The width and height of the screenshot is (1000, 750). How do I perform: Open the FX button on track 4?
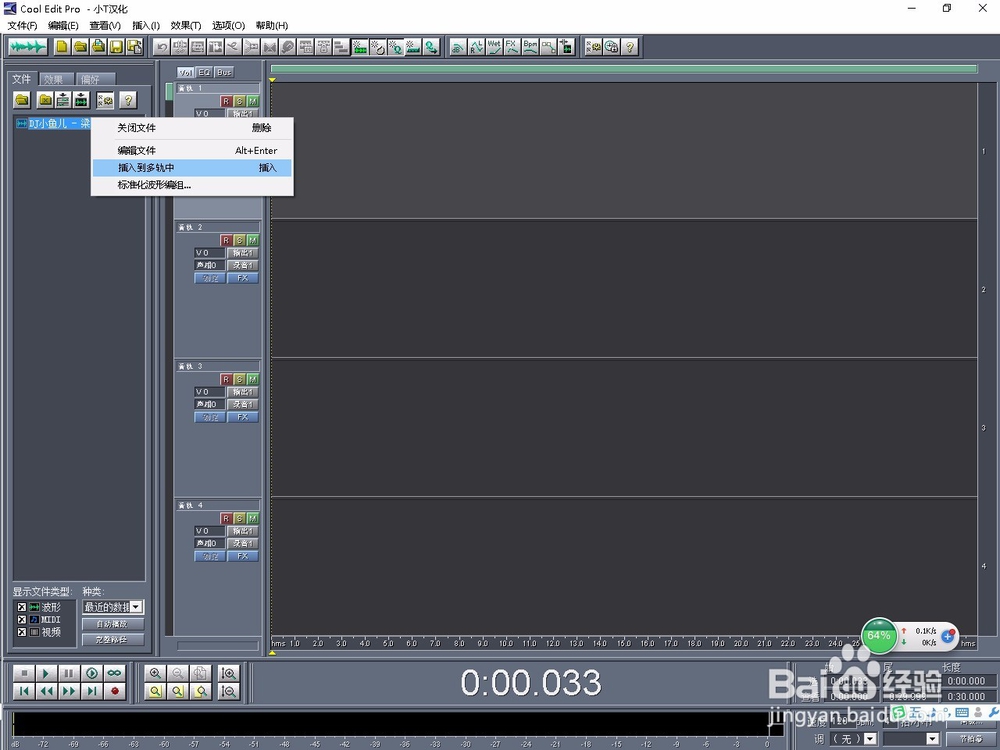[242, 556]
